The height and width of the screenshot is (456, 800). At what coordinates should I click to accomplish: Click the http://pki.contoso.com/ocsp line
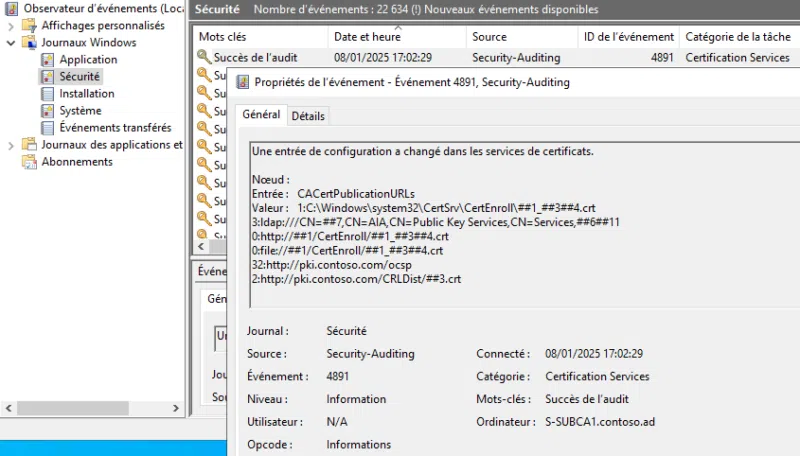pyautogui.click(x=332, y=265)
